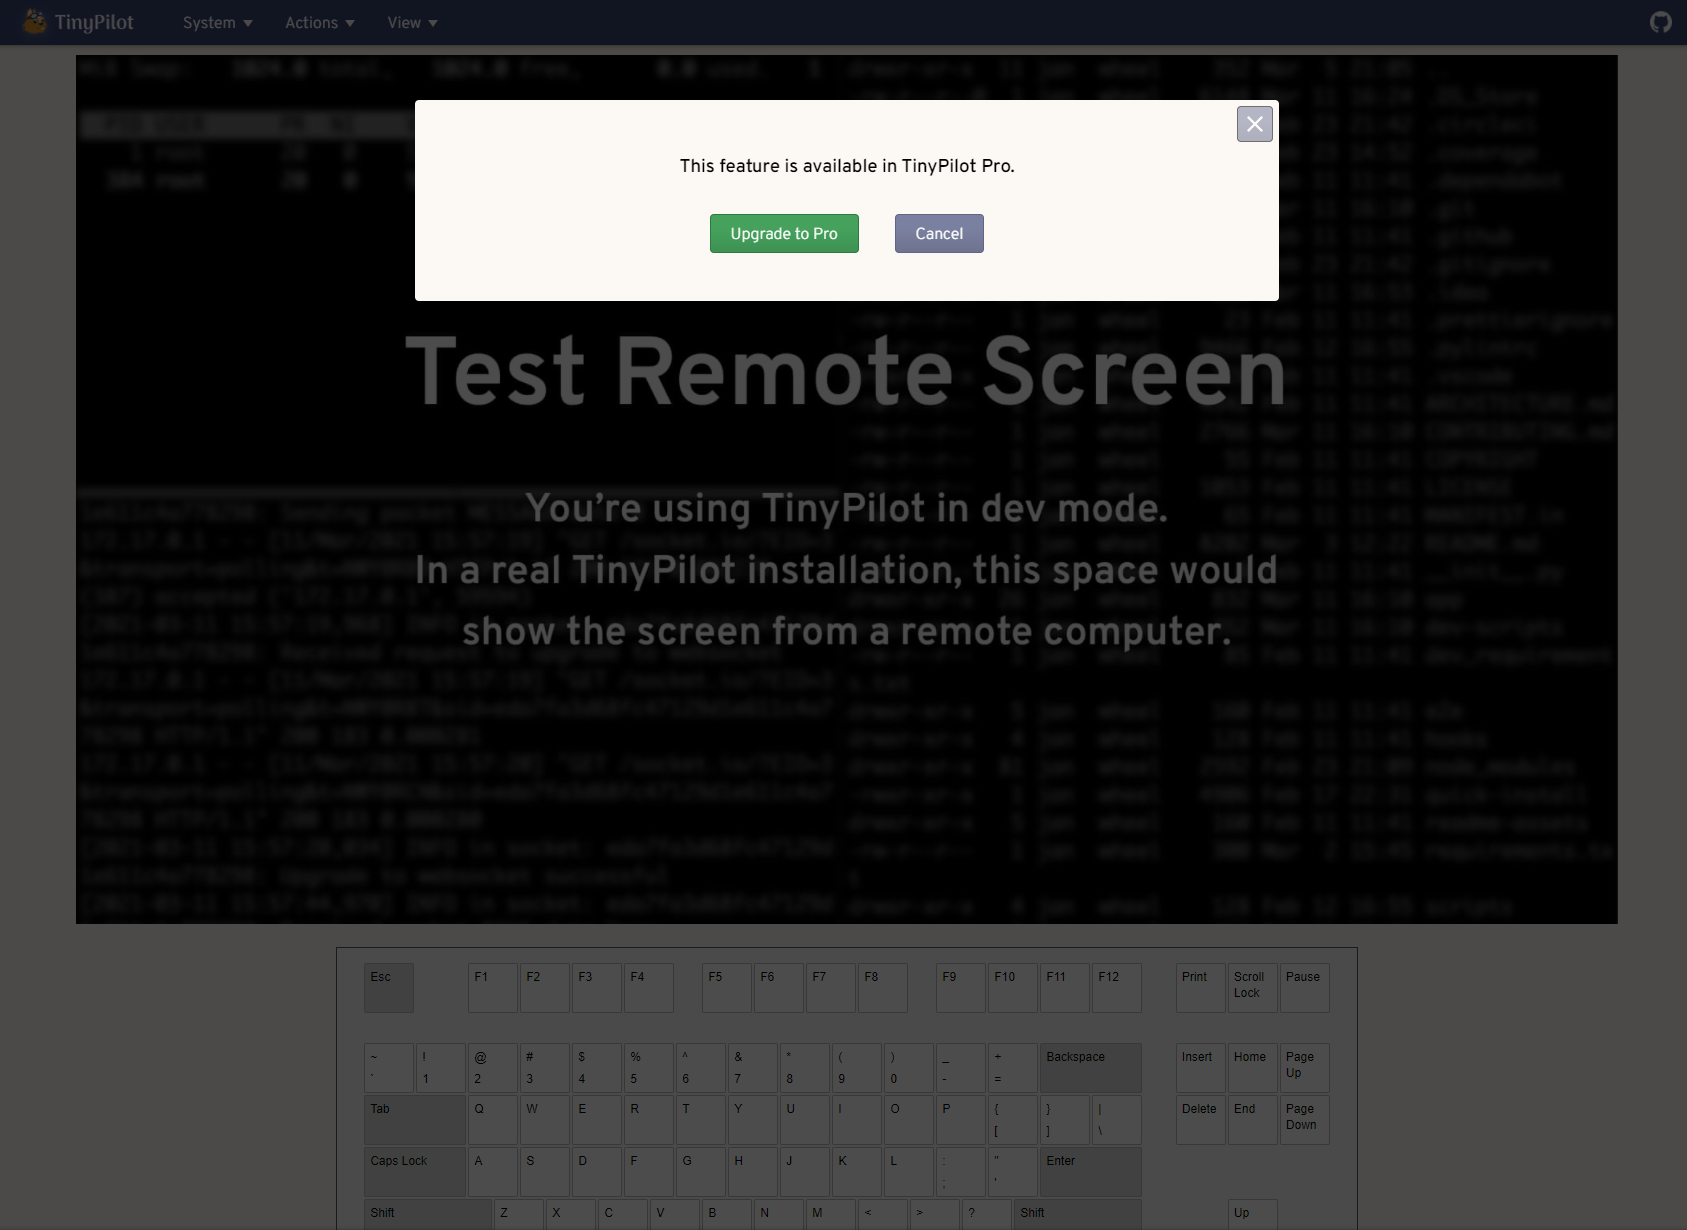Cancel the upgrade dialog
This screenshot has height=1230, width=1687.
939,233
